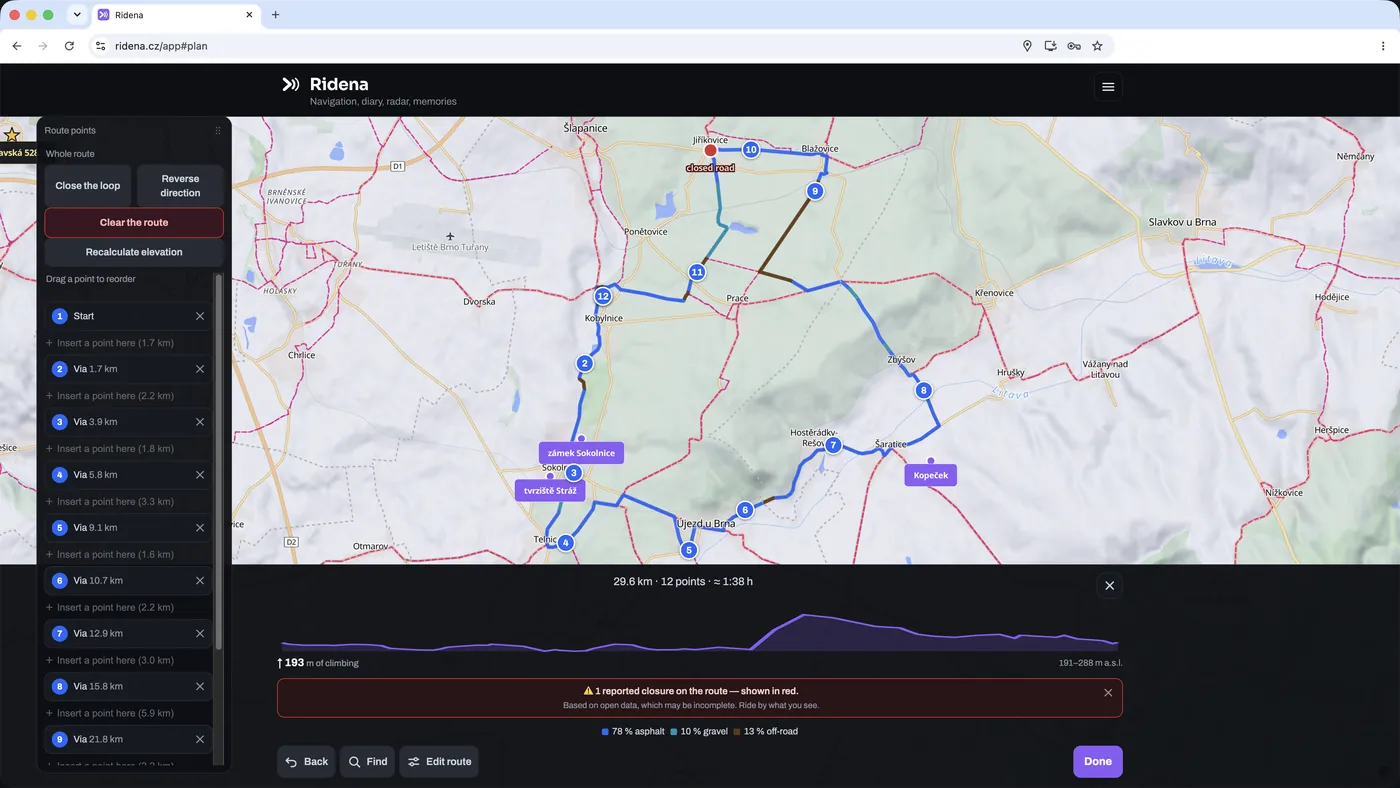Remove the Via 9.1 km point
The height and width of the screenshot is (788, 1400).
[x=200, y=528]
